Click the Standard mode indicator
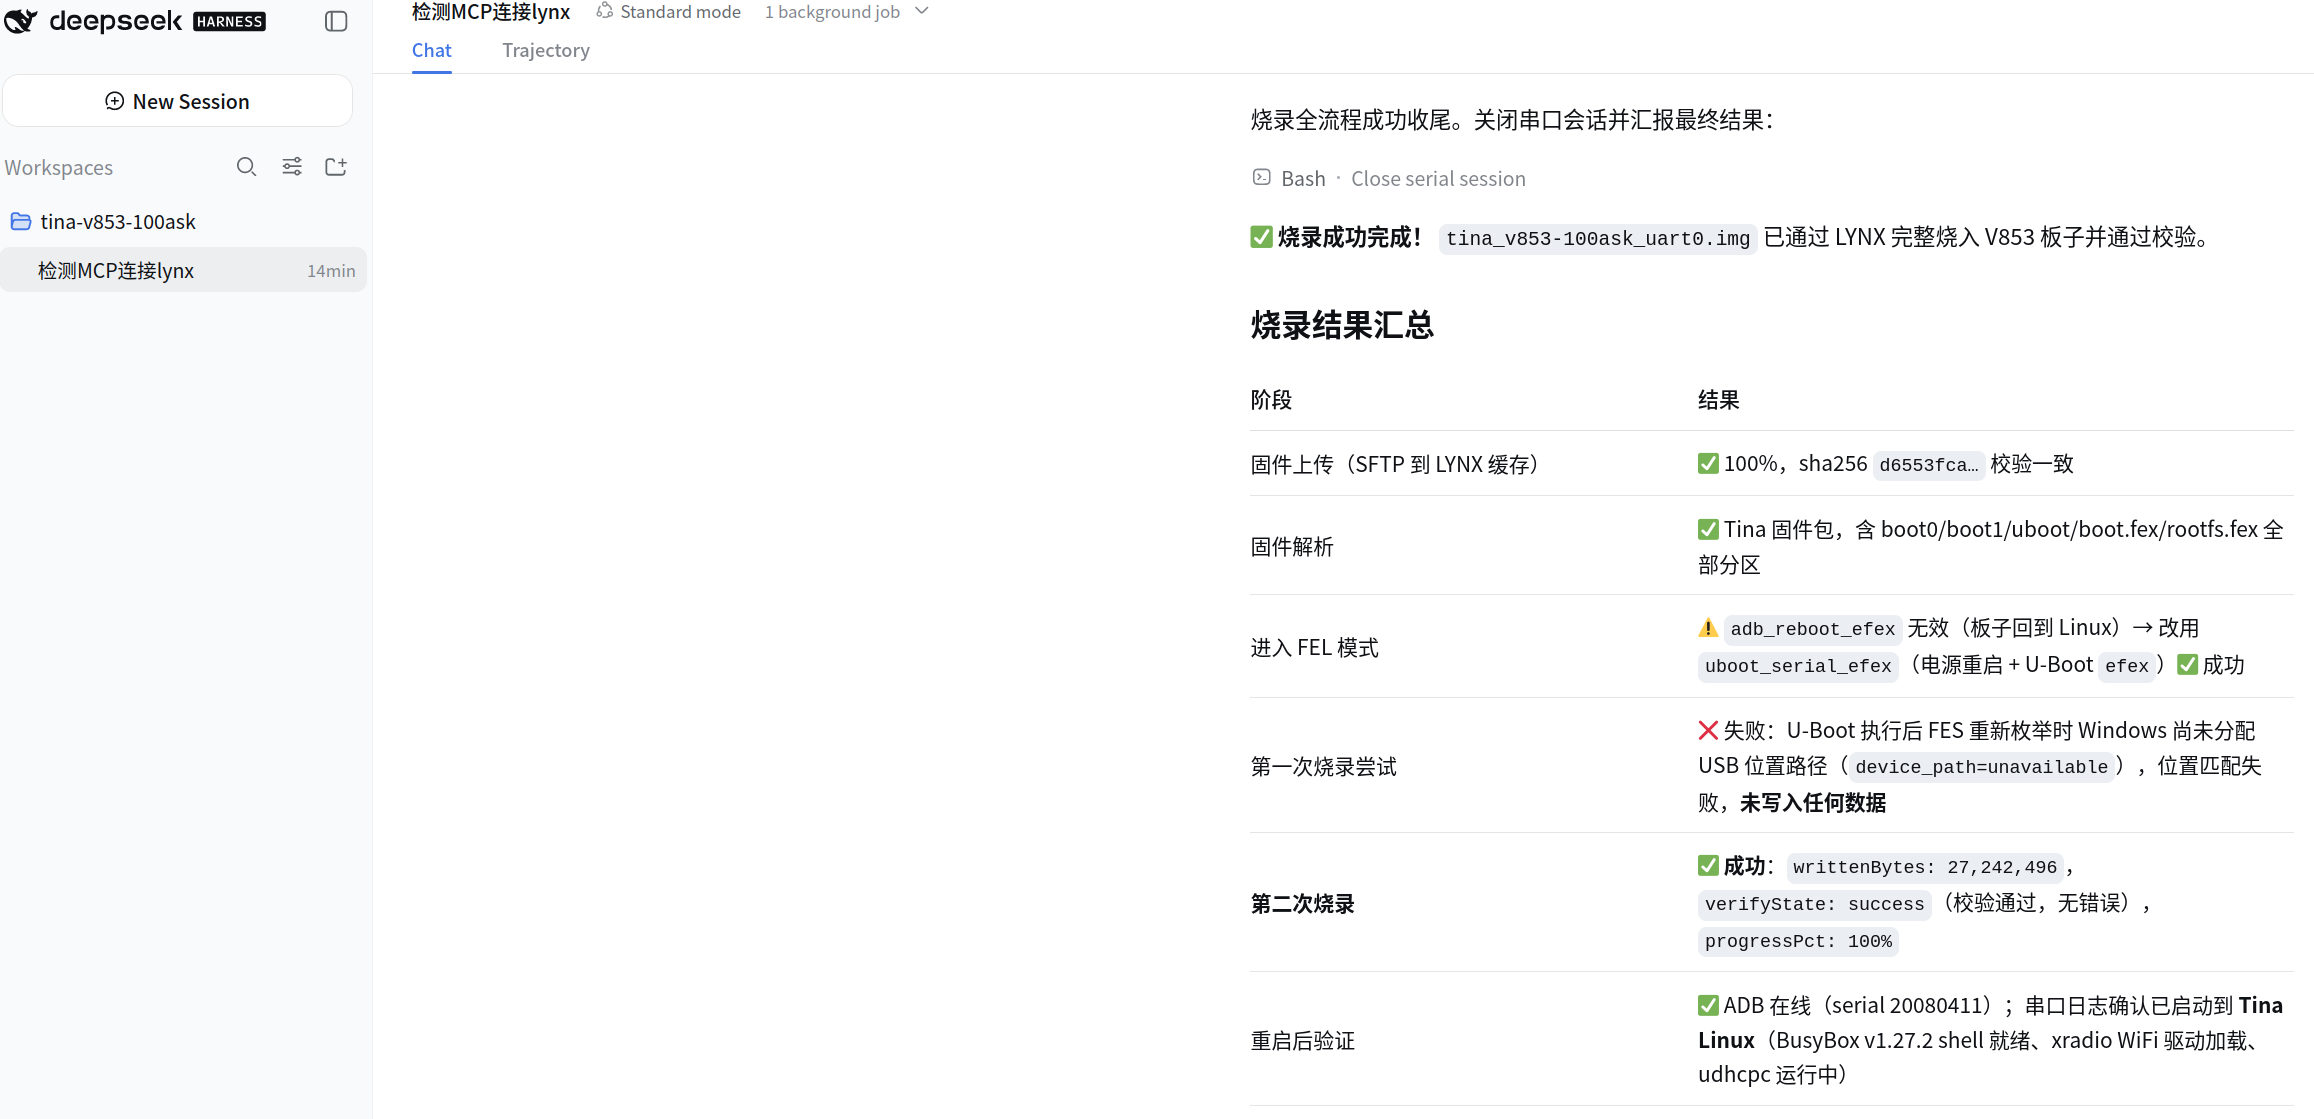 pyautogui.click(x=669, y=12)
